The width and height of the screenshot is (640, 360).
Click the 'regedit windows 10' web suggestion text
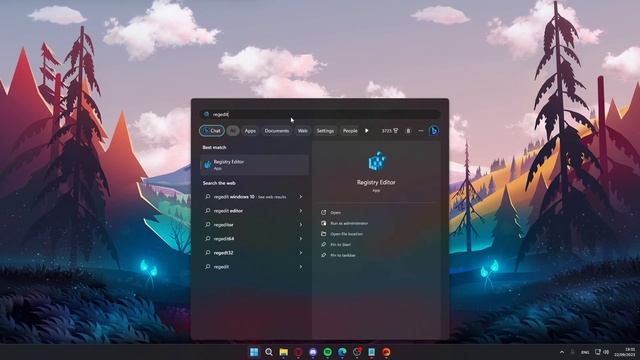(x=234, y=197)
